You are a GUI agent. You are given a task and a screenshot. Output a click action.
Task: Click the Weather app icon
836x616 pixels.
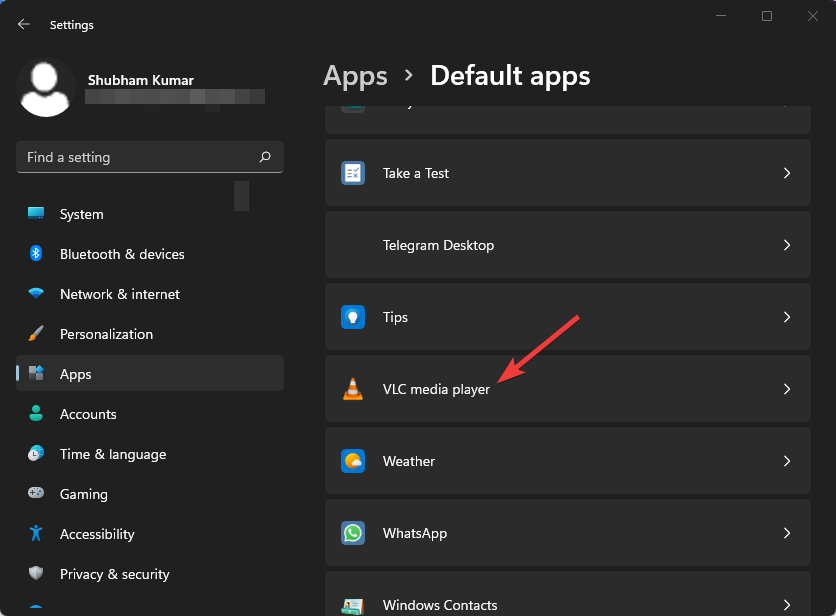(x=353, y=461)
